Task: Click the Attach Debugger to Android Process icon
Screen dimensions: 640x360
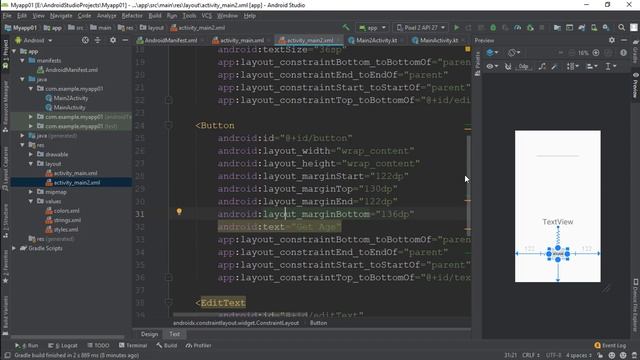Action: tap(530, 28)
